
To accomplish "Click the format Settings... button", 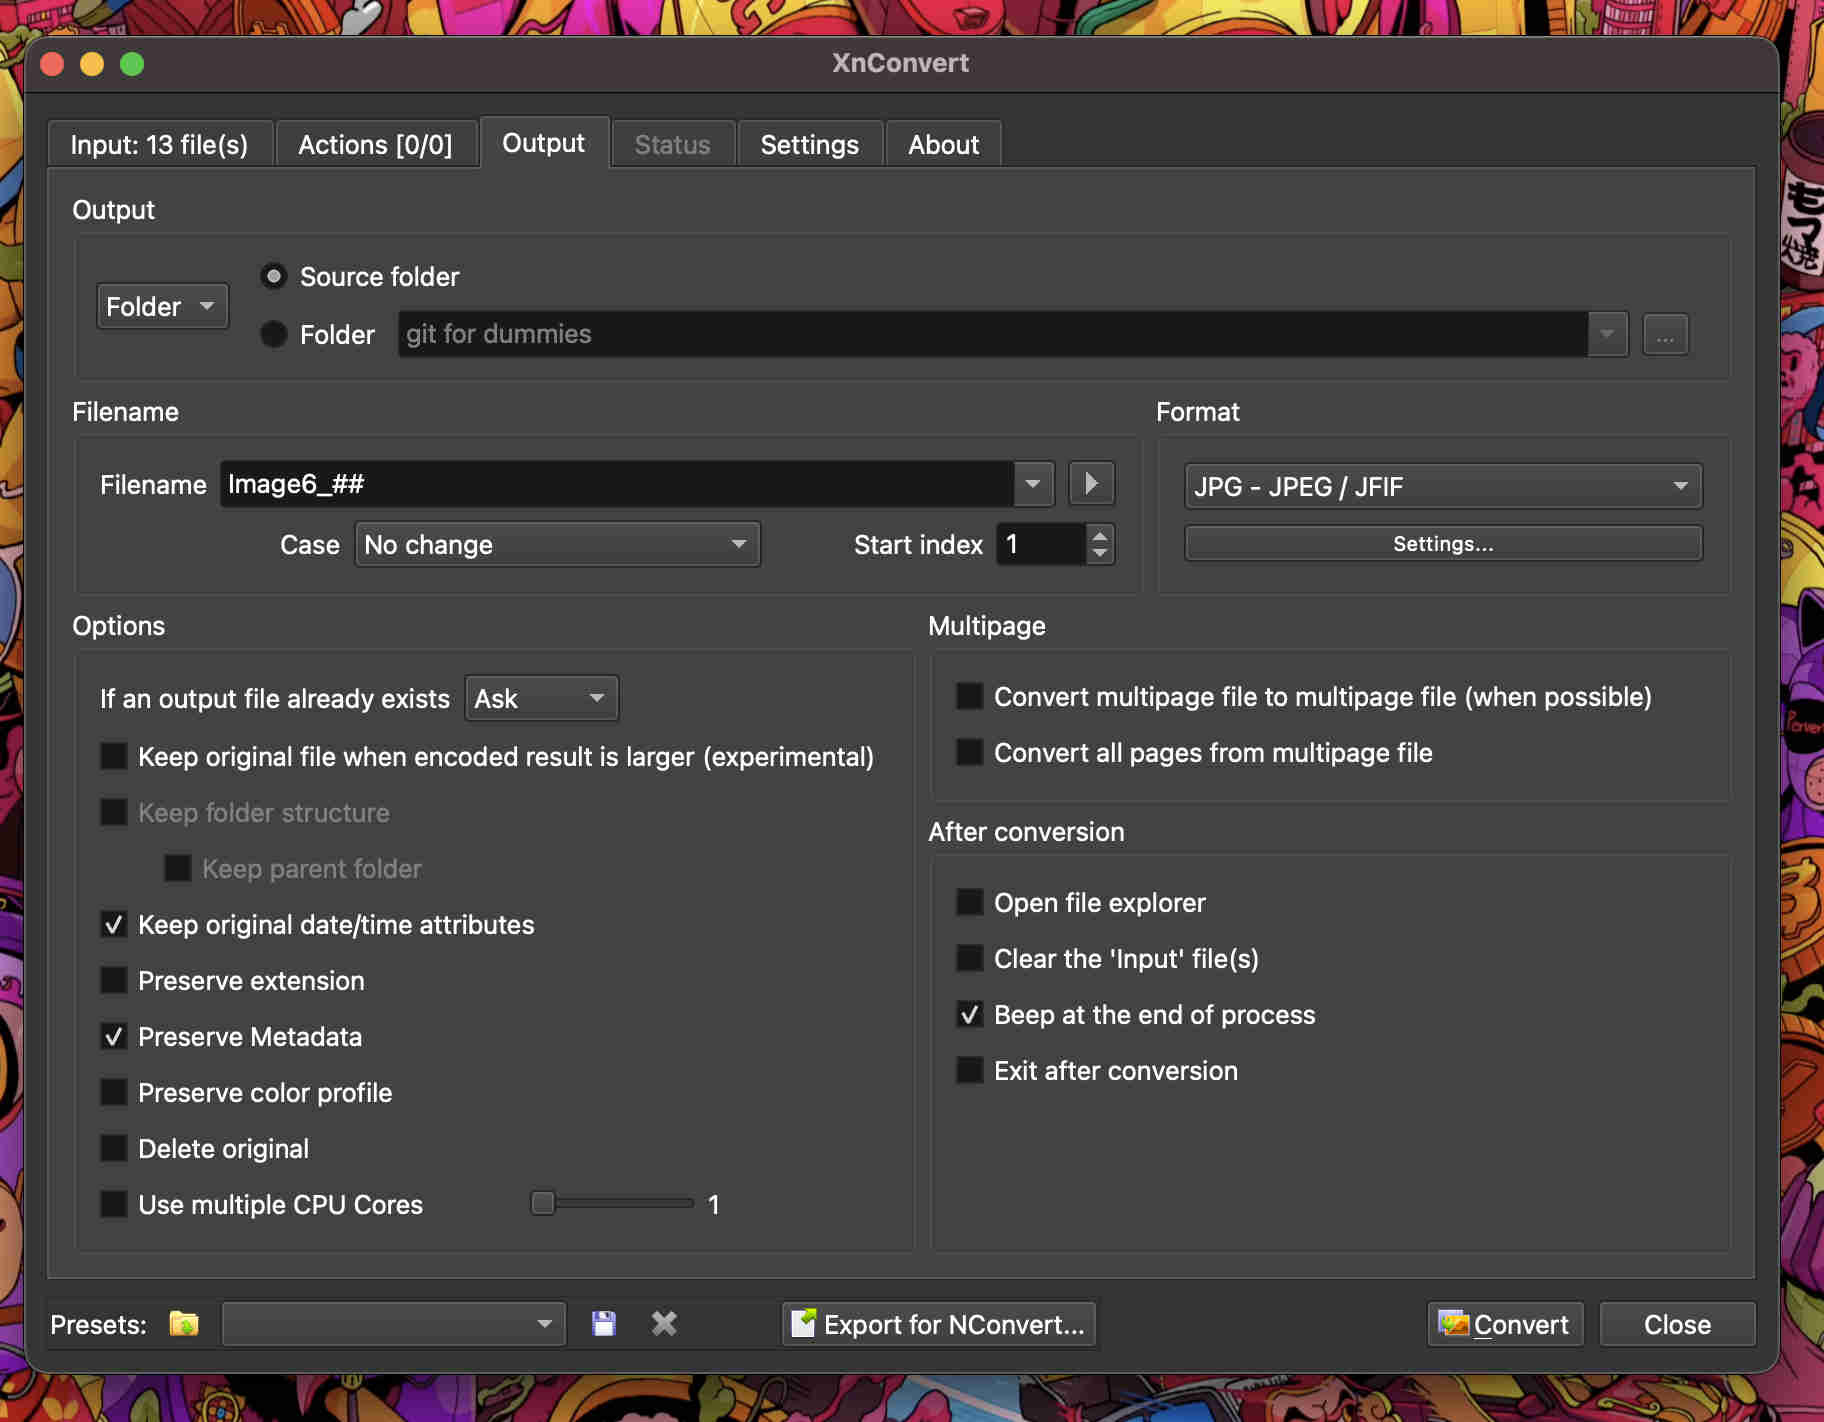I will click(1442, 544).
